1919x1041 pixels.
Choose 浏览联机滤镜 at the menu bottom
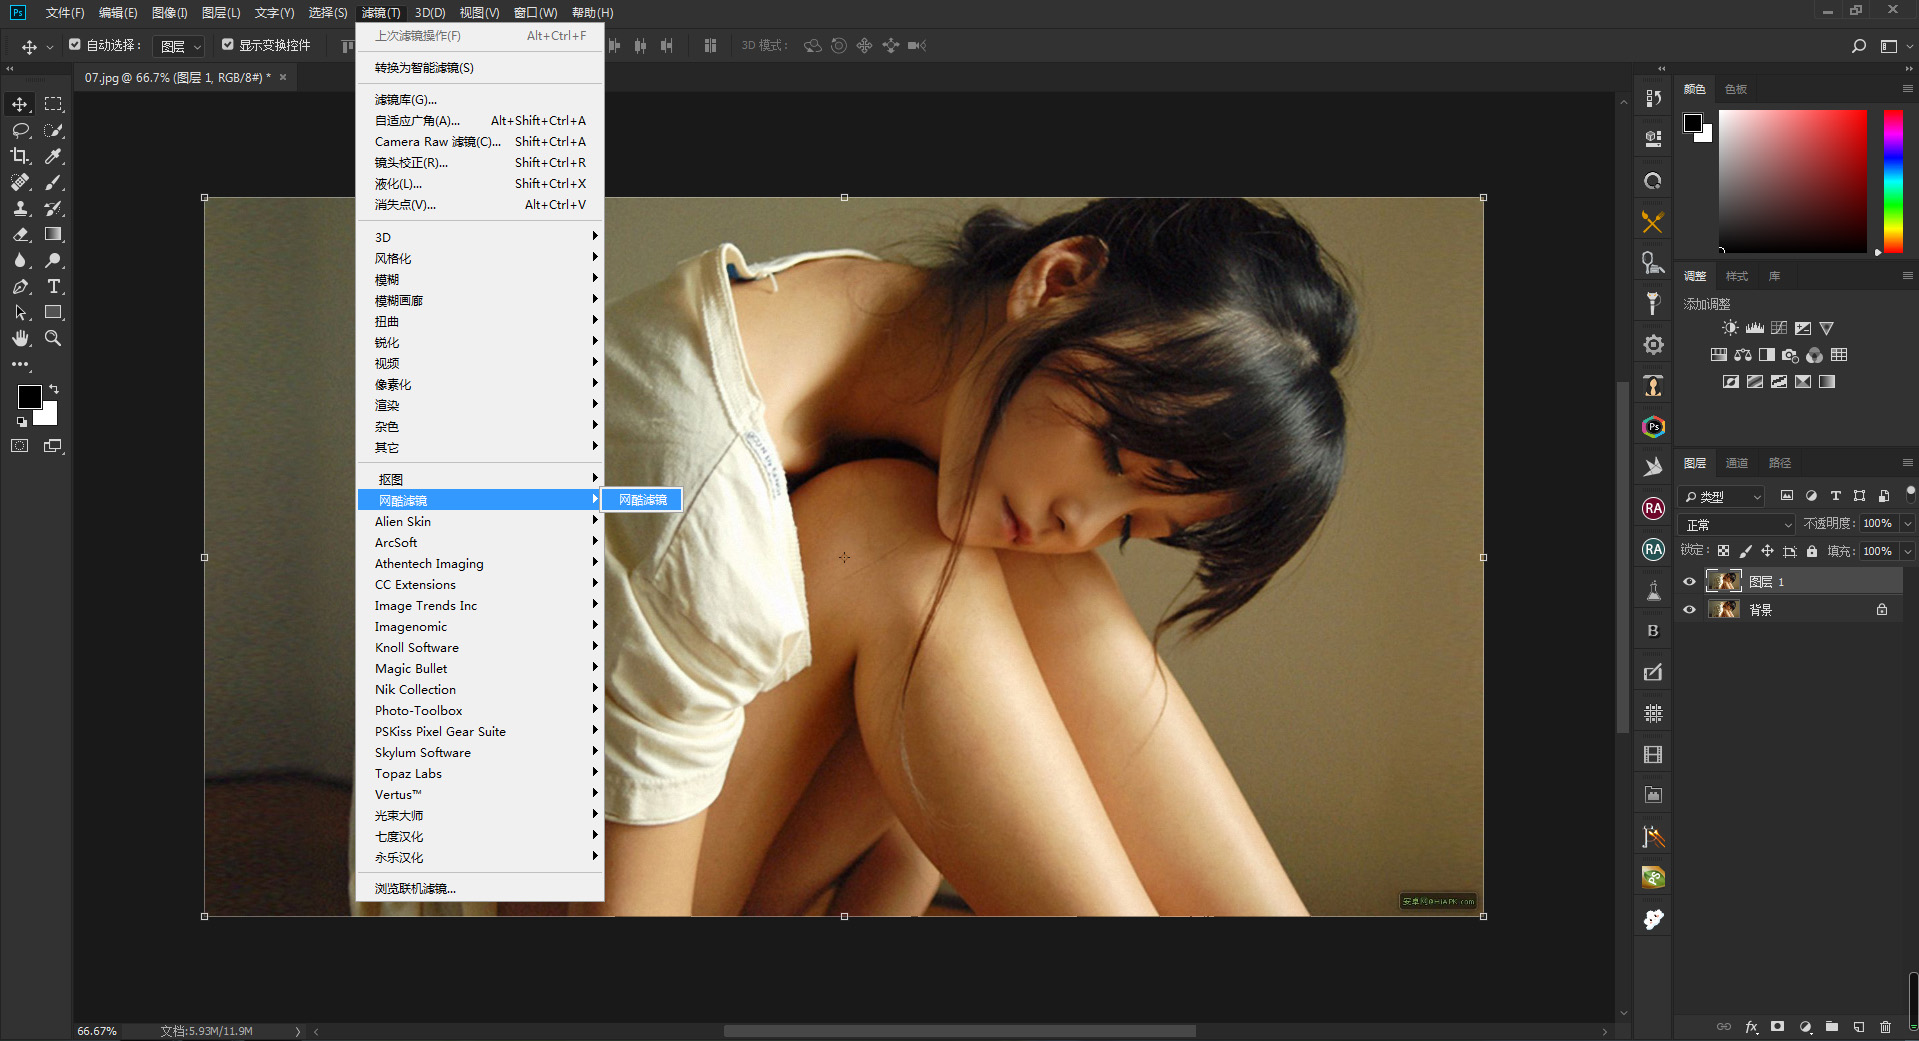click(415, 888)
